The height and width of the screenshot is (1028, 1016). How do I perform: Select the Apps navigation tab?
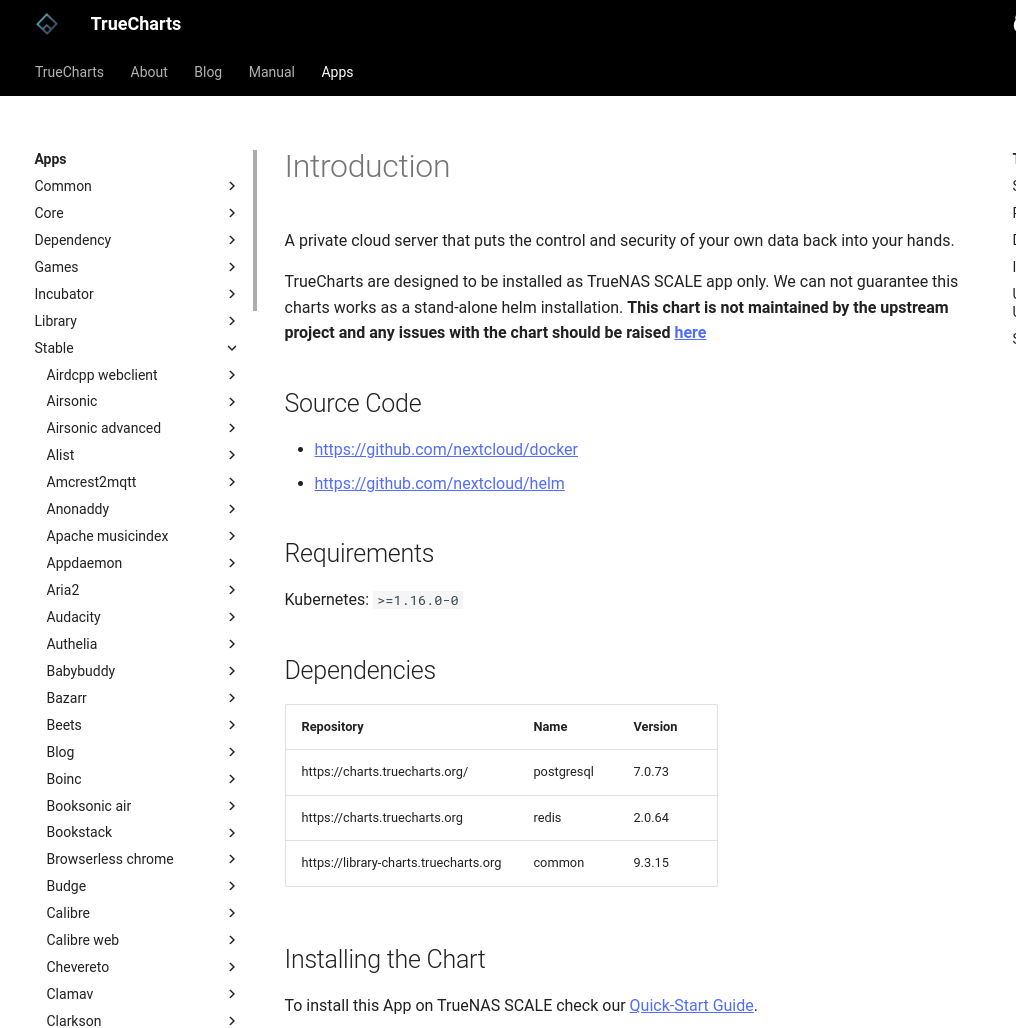pos(337,72)
